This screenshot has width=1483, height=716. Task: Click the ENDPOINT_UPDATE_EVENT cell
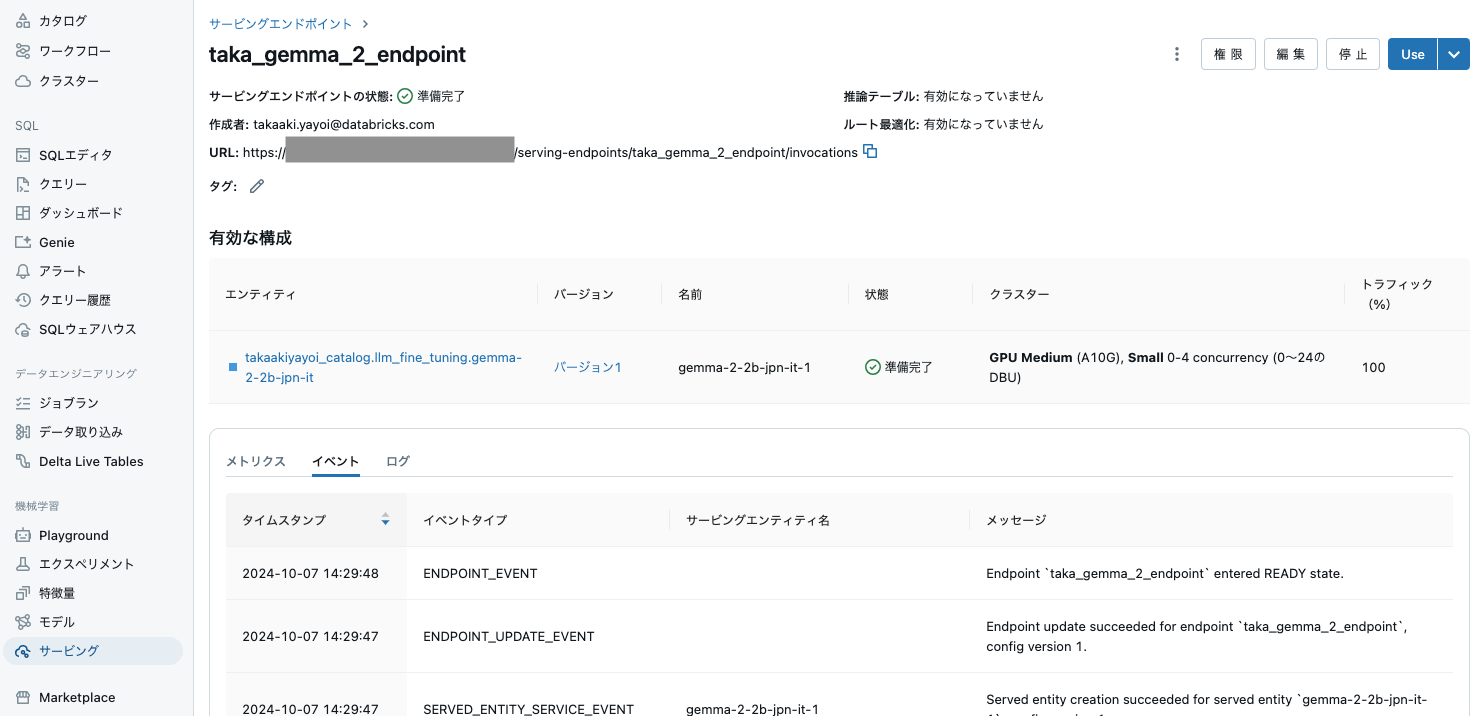(509, 636)
